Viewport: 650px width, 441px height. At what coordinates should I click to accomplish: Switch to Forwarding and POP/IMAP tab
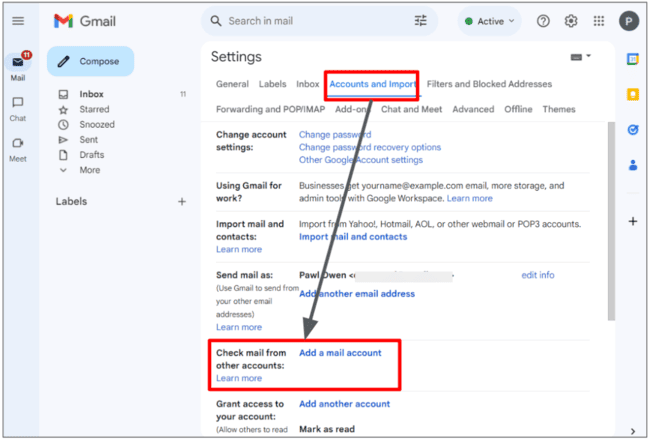coord(270,109)
